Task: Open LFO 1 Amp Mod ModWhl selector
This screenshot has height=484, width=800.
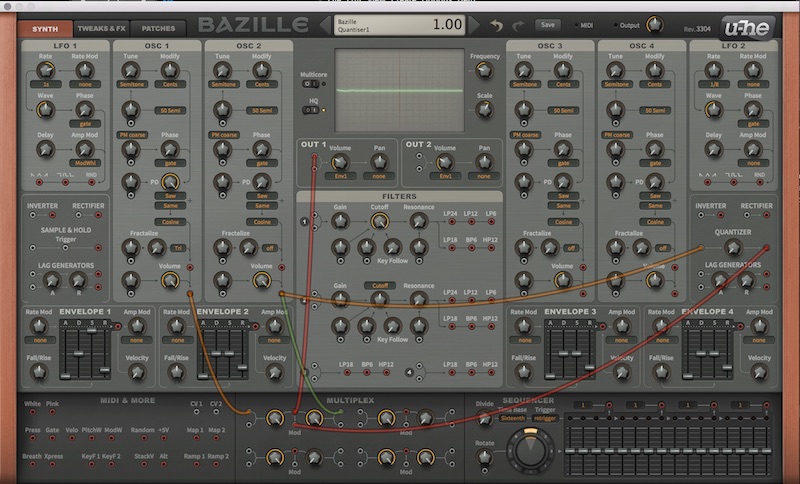Action: 85,163
